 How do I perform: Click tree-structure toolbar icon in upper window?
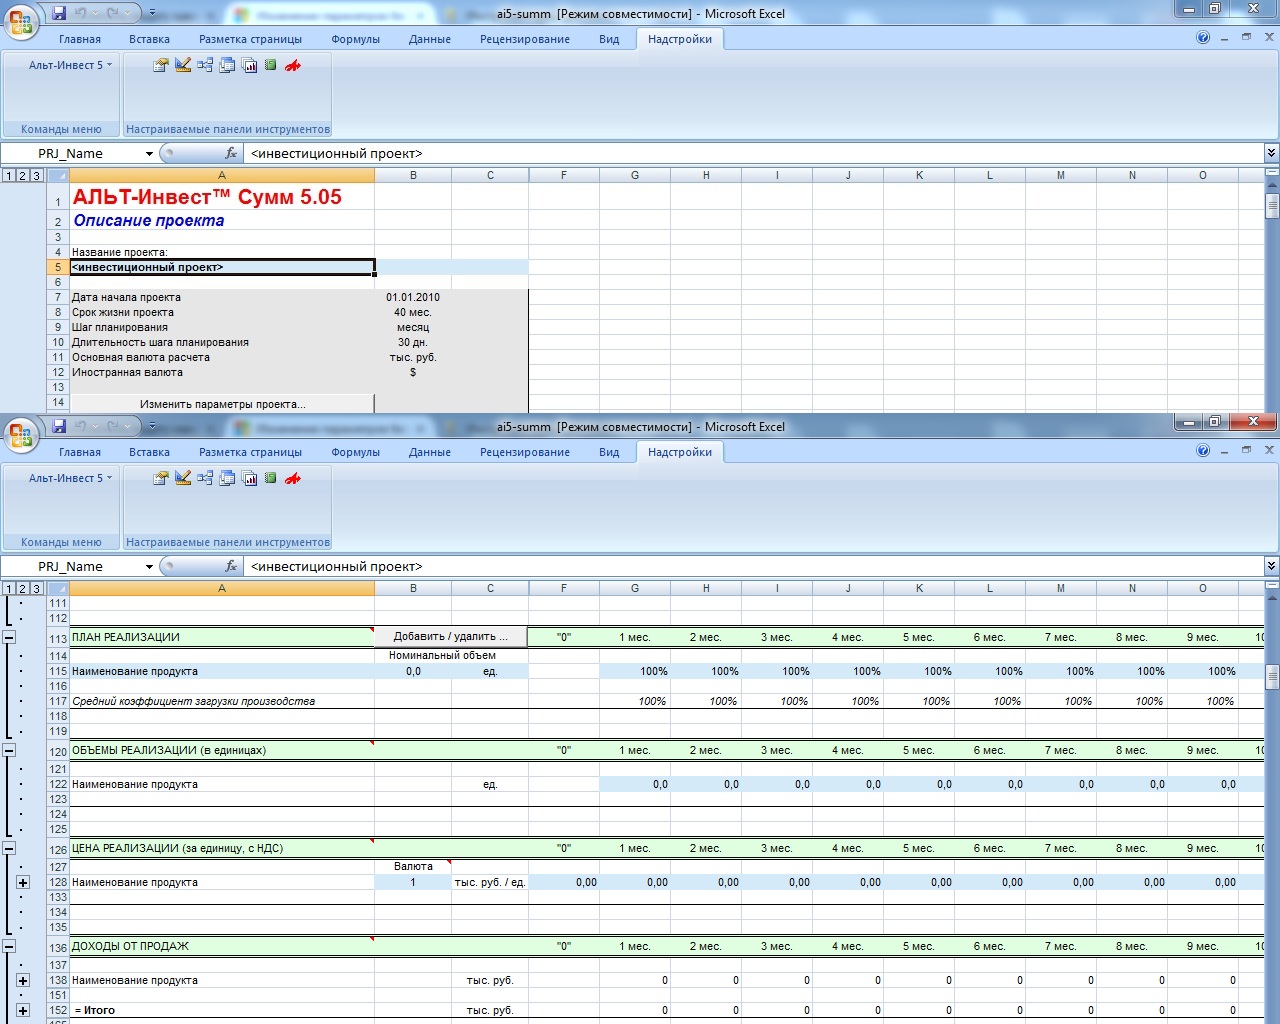pyautogui.click(x=205, y=65)
